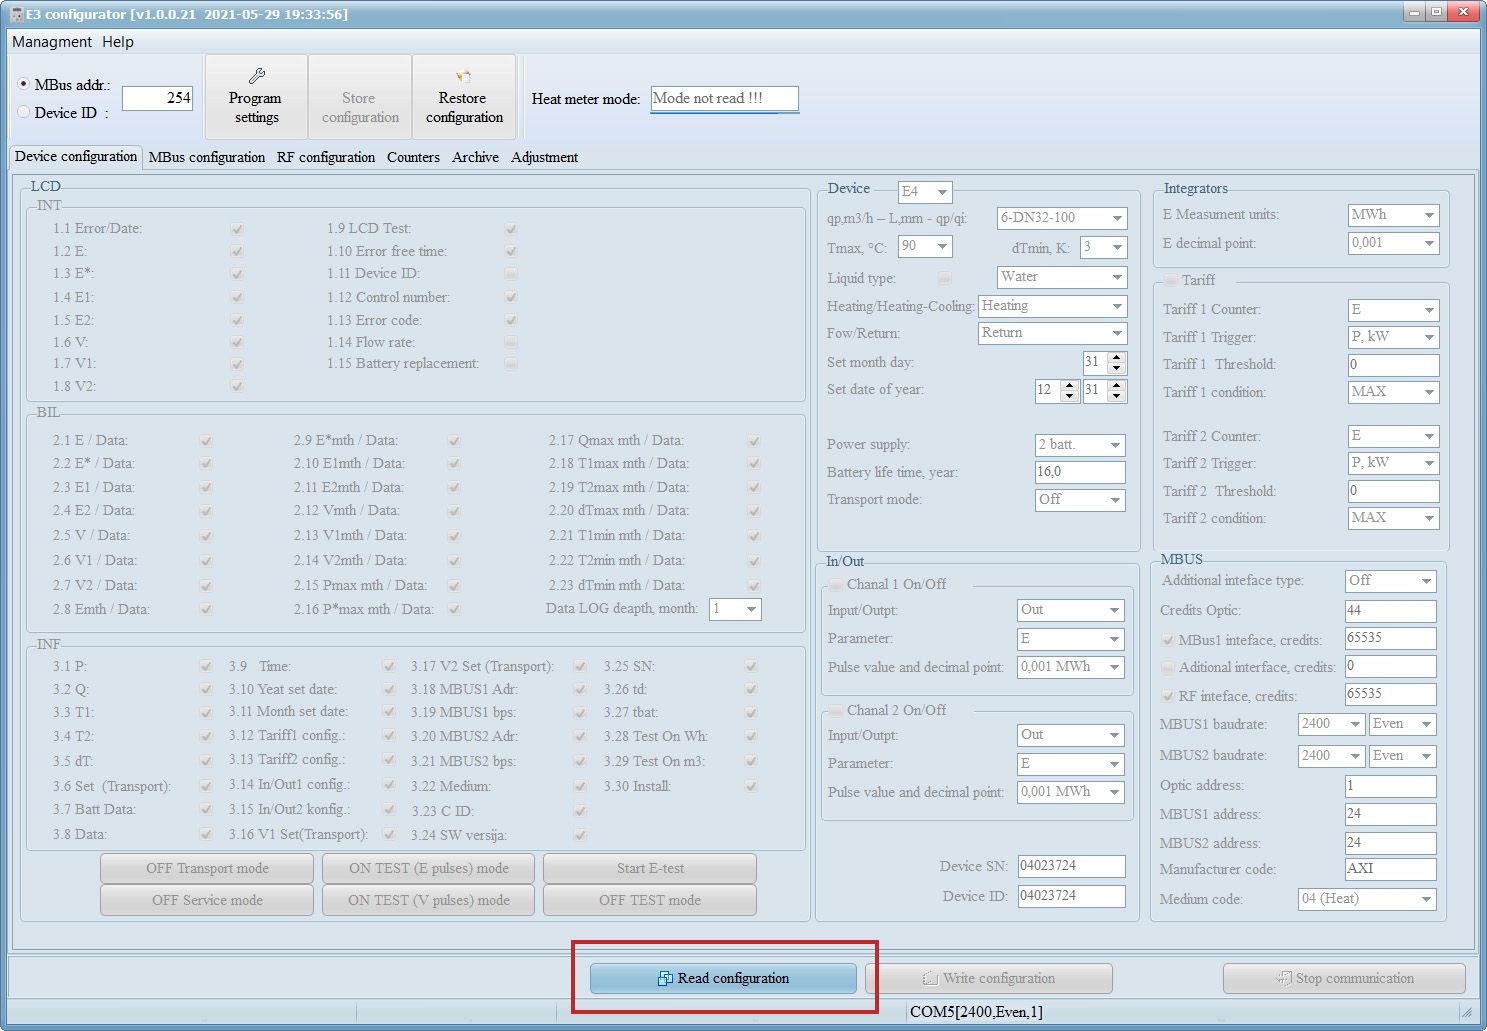The height and width of the screenshot is (1031, 1487).
Task: Open the Help menu
Action: pyautogui.click(x=118, y=42)
